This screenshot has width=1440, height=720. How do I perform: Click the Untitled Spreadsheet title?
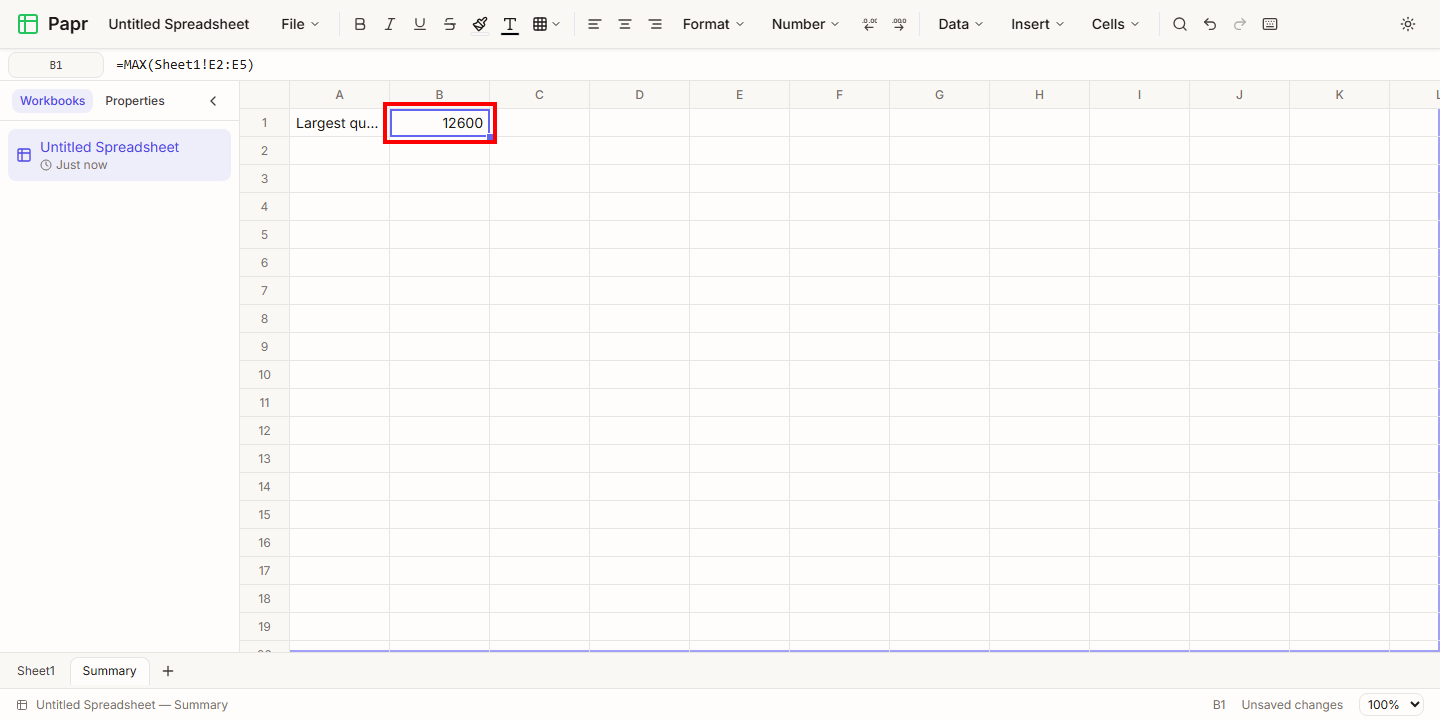pos(179,24)
